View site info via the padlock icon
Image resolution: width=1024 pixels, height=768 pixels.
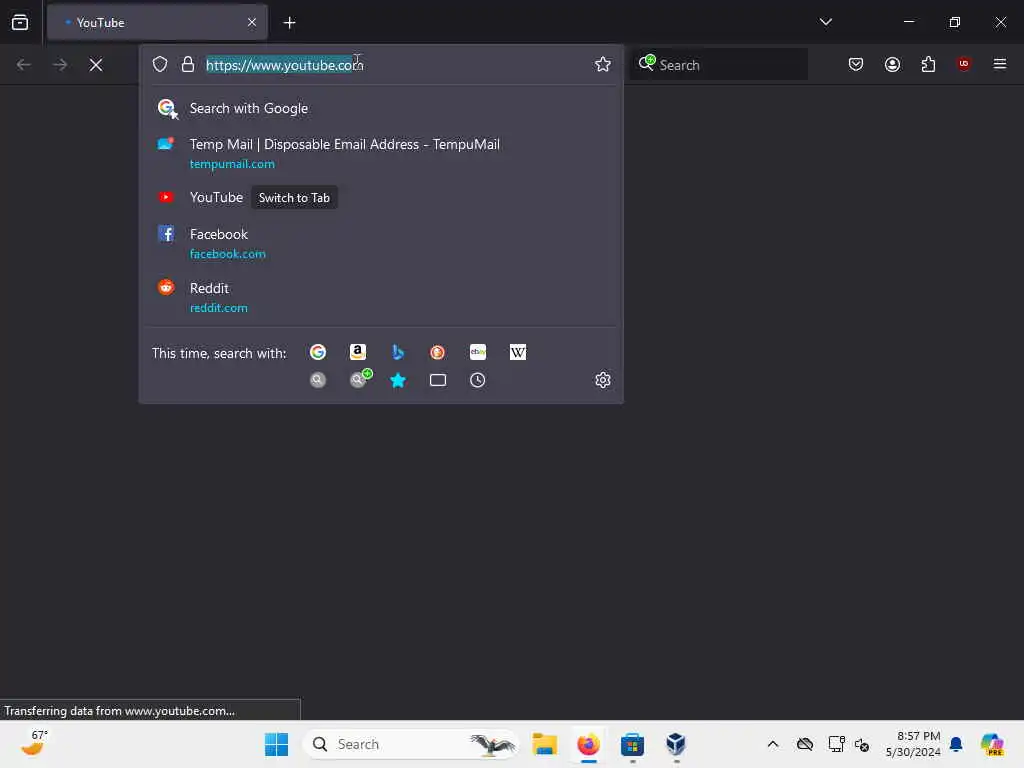[188, 64]
